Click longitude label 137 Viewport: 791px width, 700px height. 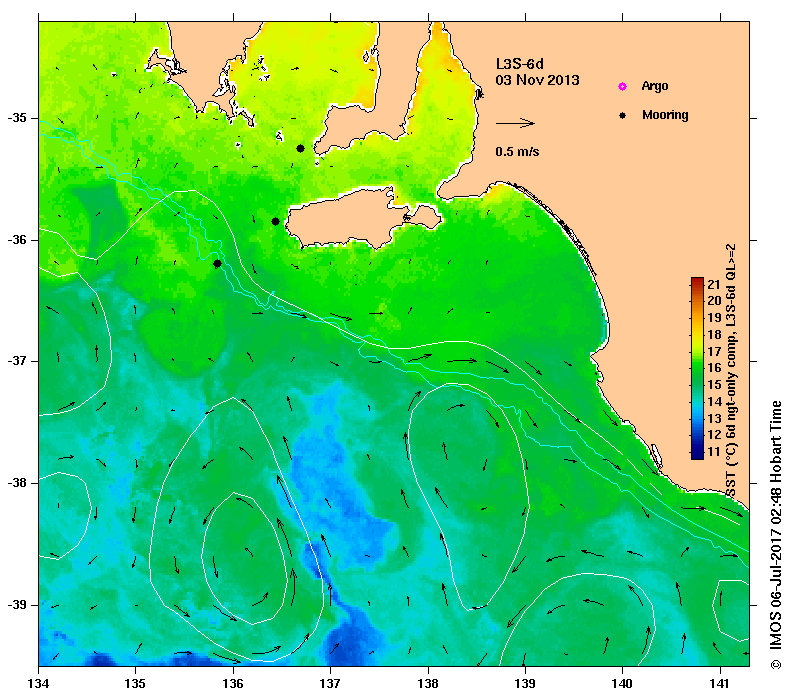(x=330, y=684)
